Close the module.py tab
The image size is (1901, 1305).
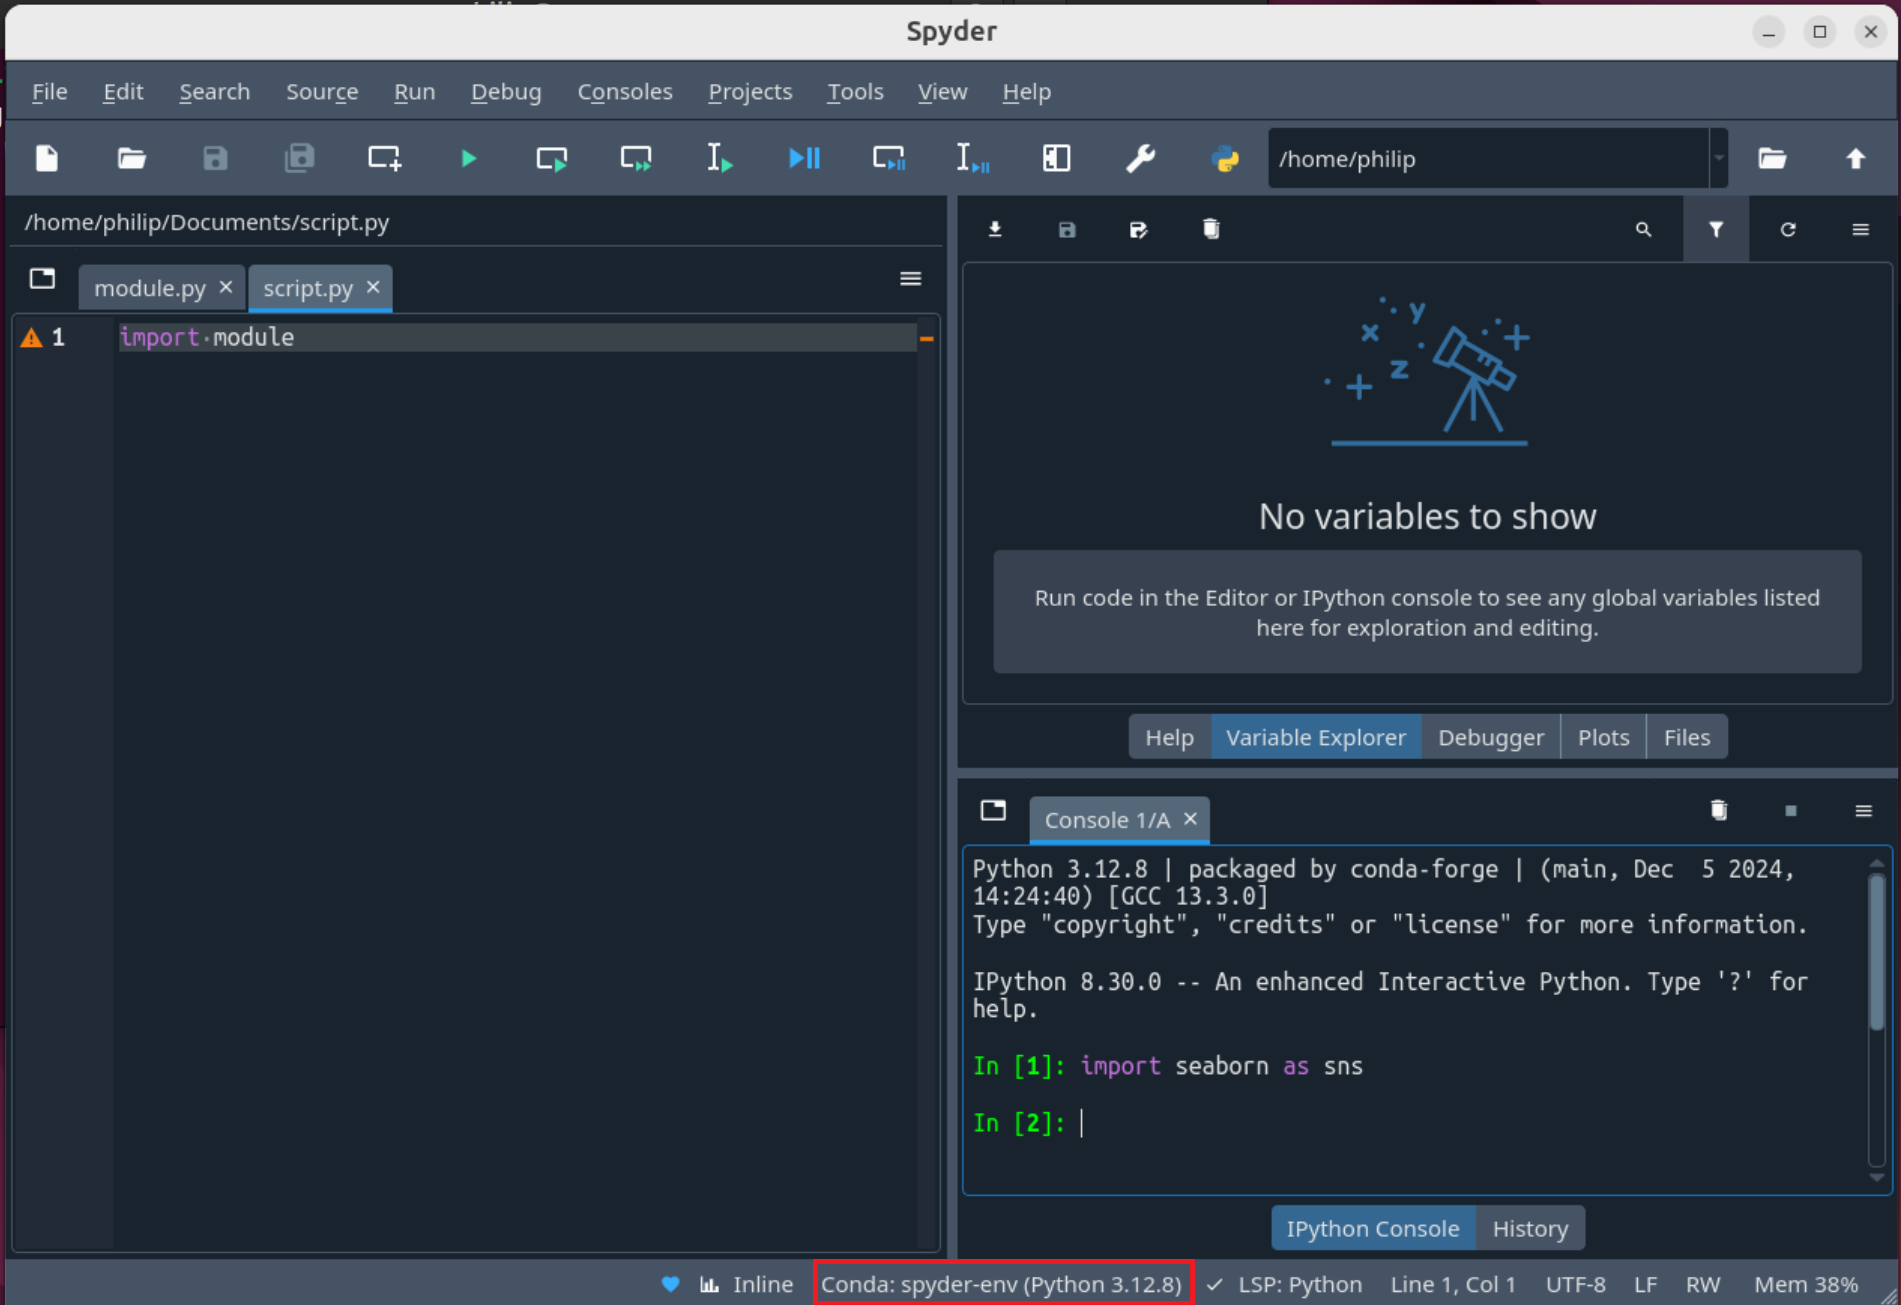point(226,287)
